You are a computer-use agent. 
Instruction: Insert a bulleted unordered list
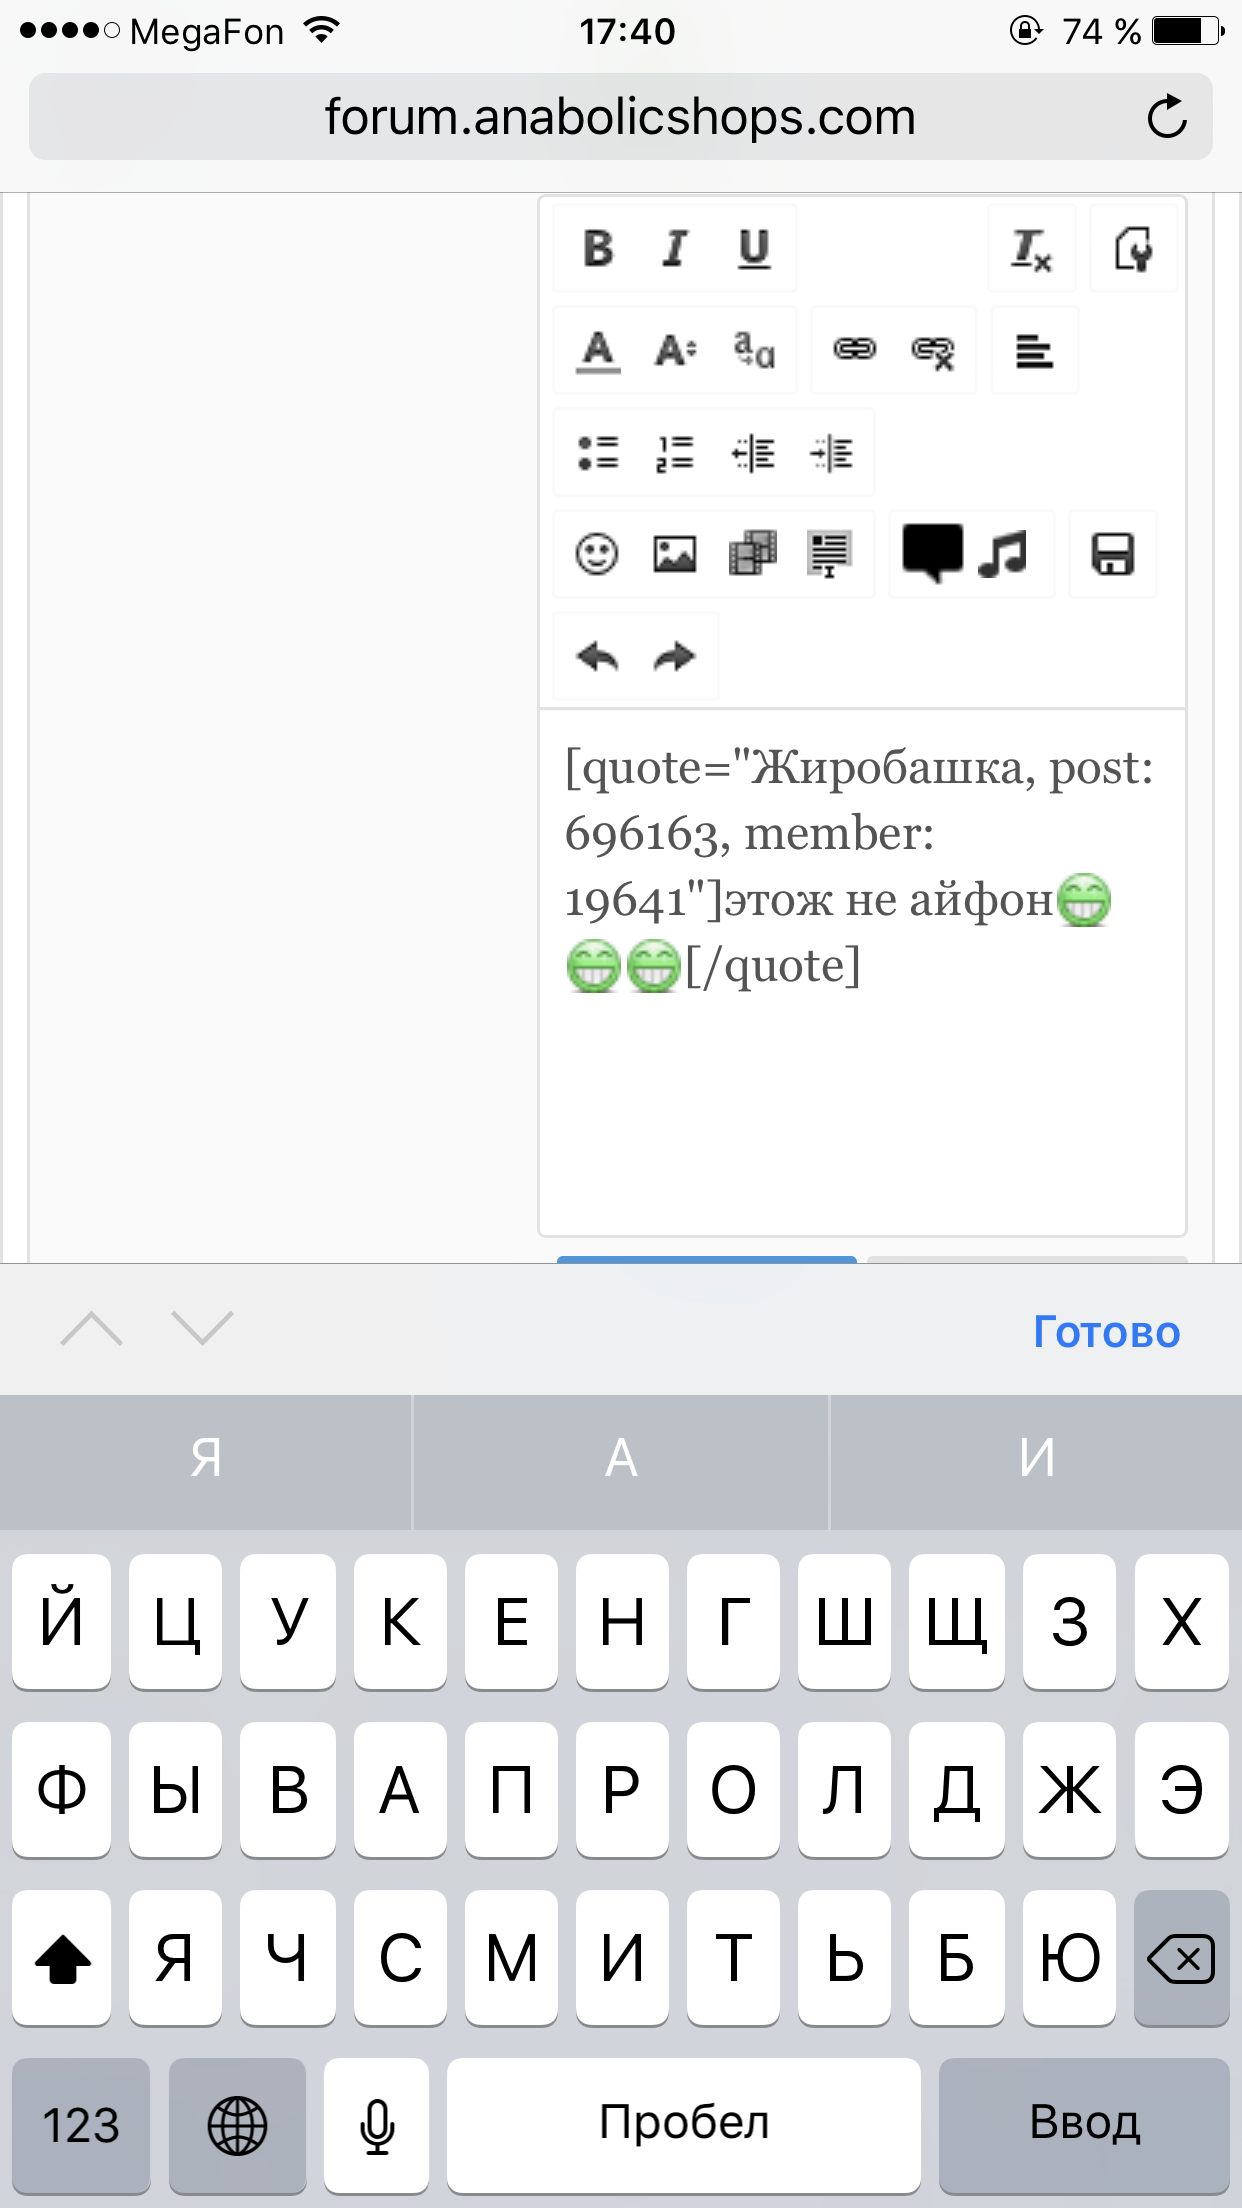[598, 453]
